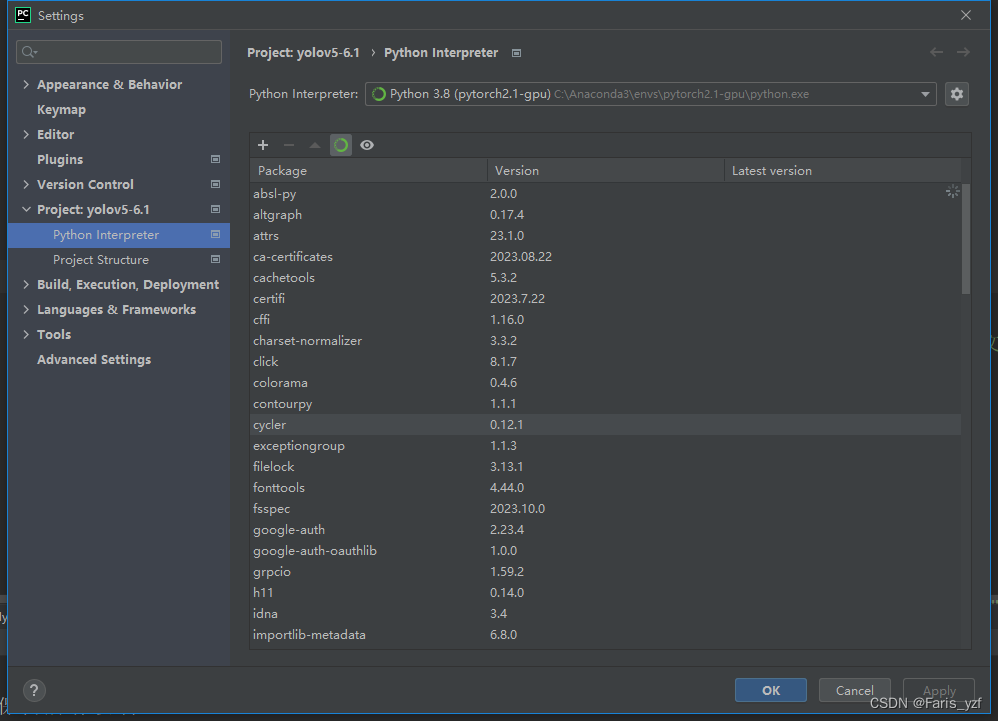This screenshot has height=721, width=998.
Task: Select the cffi package row
Action: (x=605, y=319)
